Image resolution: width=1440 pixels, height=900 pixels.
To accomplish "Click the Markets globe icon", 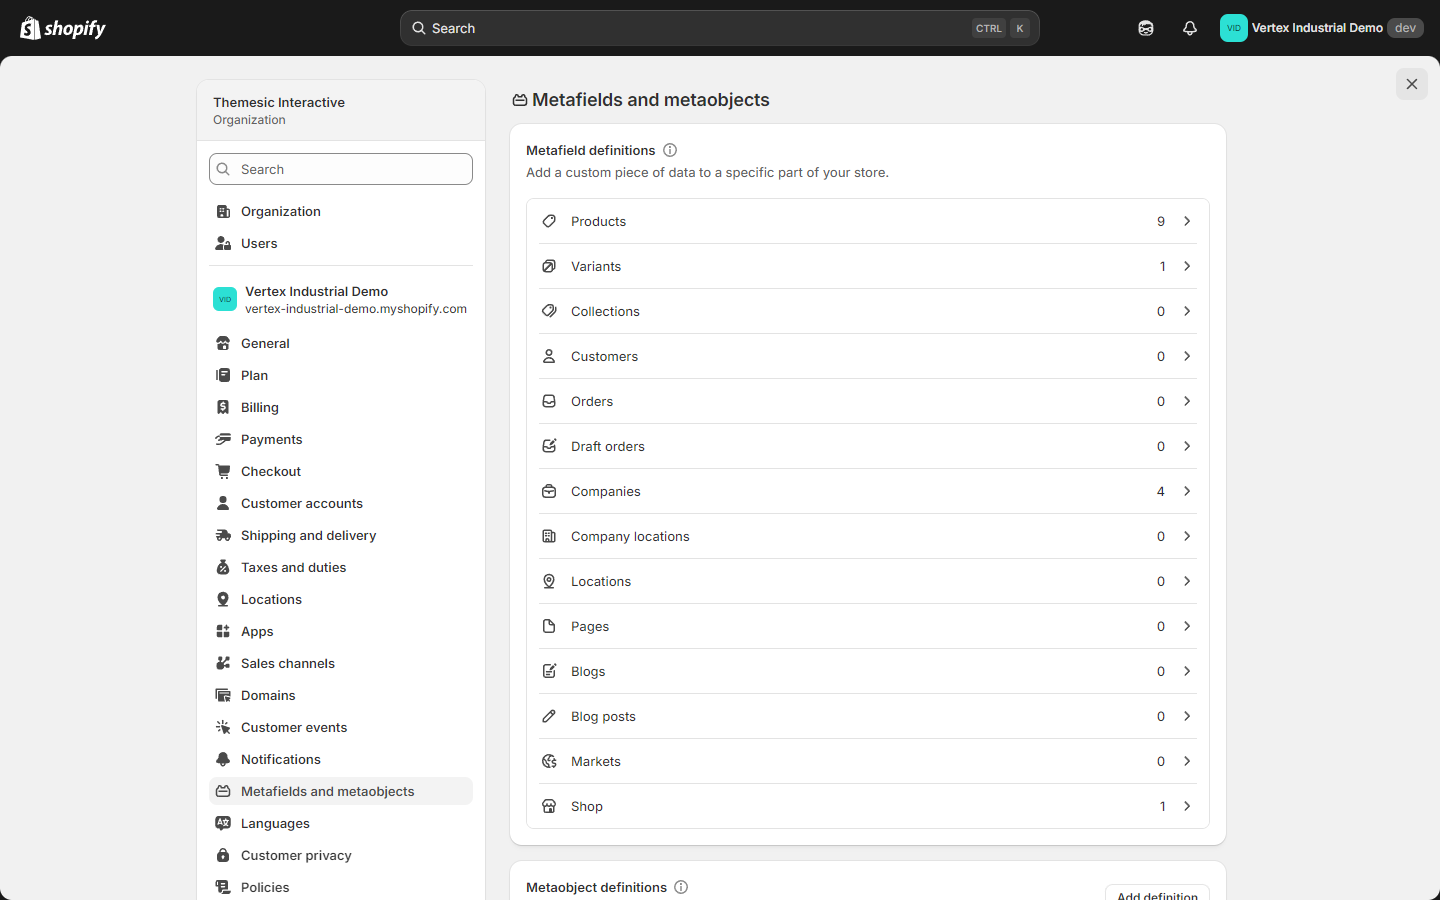I will coord(549,761).
